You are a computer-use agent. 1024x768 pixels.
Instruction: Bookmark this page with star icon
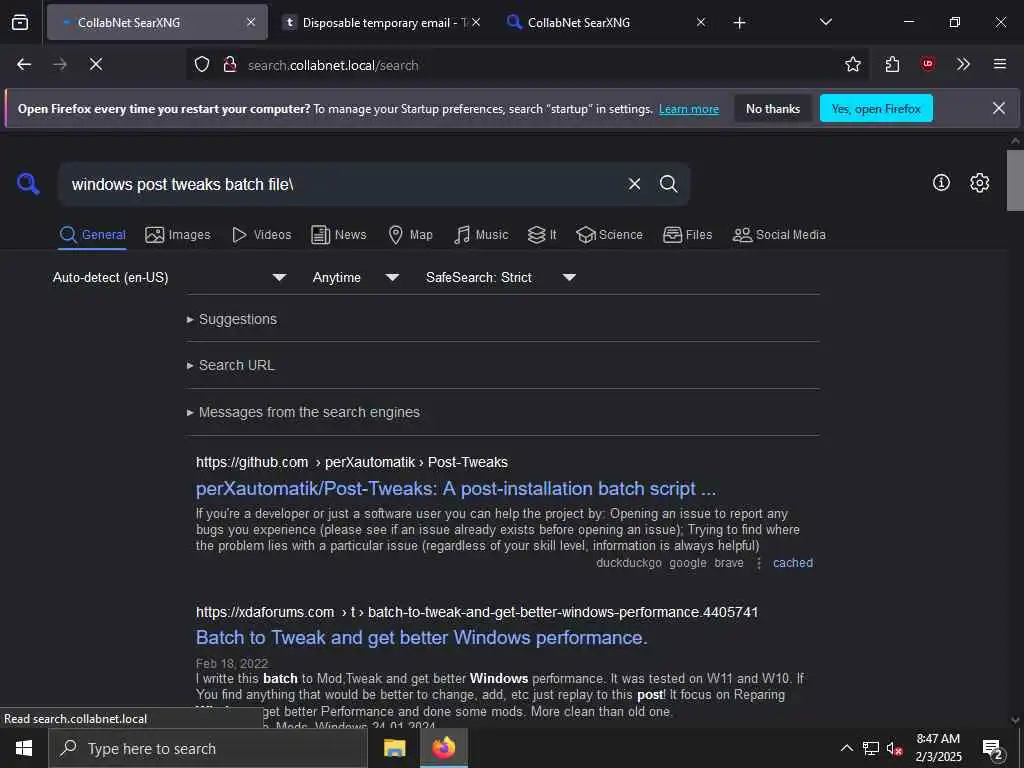[x=852, y=64]
